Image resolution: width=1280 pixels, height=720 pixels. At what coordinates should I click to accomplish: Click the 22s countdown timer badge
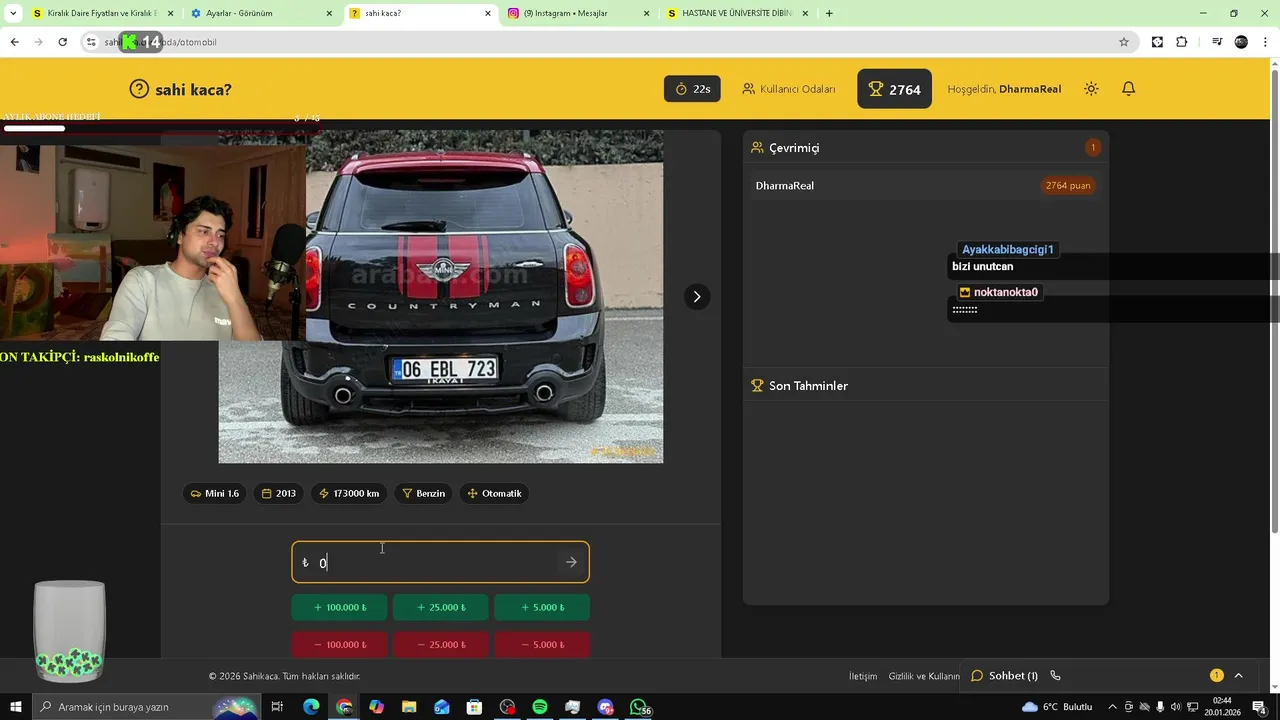tap(692, 89)
